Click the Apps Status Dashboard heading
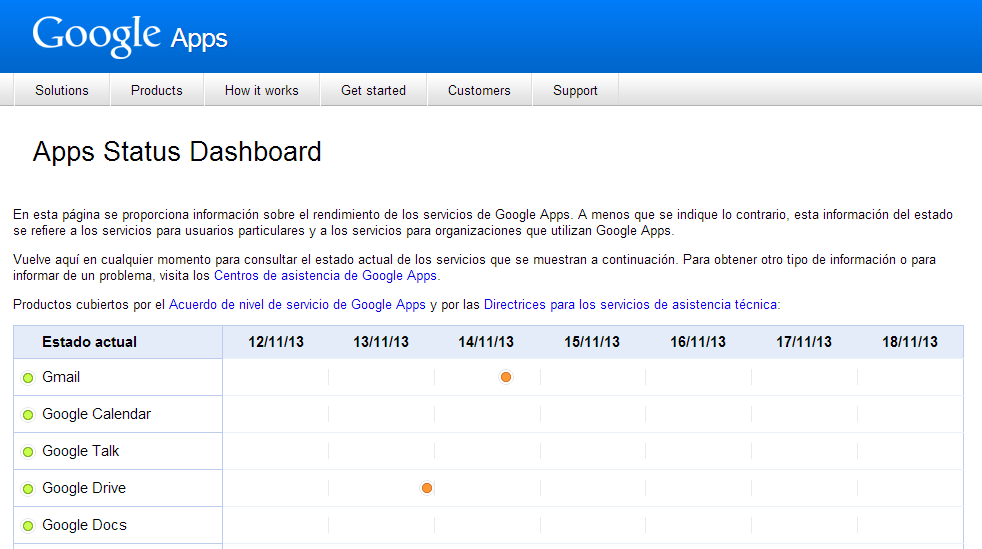This screenshot has width=982, height=549. (x=177, y=152)
